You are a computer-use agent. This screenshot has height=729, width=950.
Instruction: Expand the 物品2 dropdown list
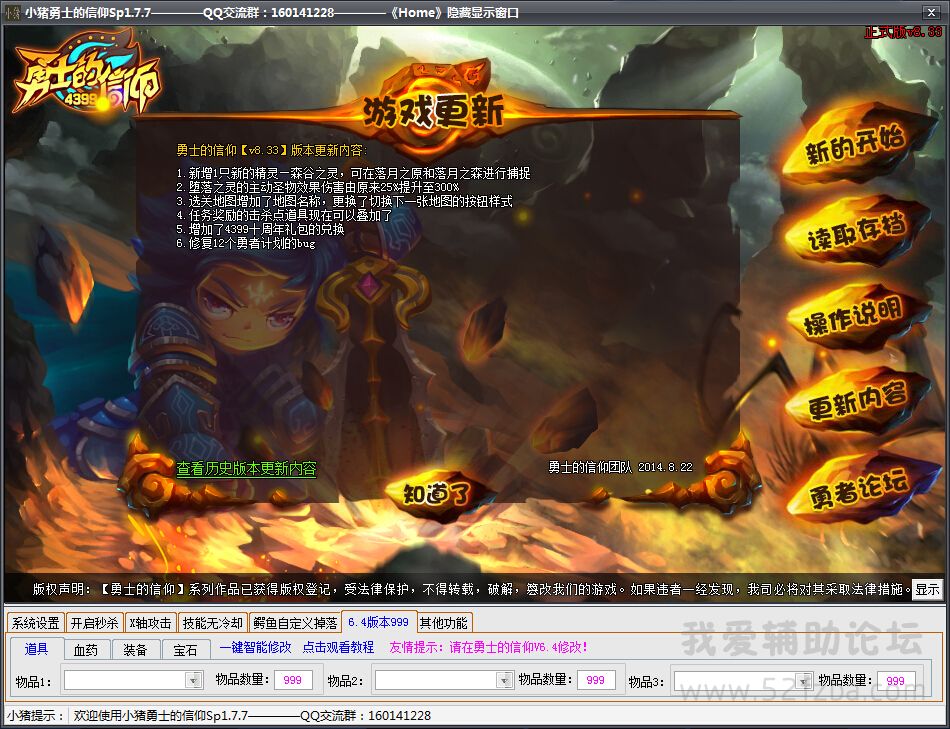(505, 681)
